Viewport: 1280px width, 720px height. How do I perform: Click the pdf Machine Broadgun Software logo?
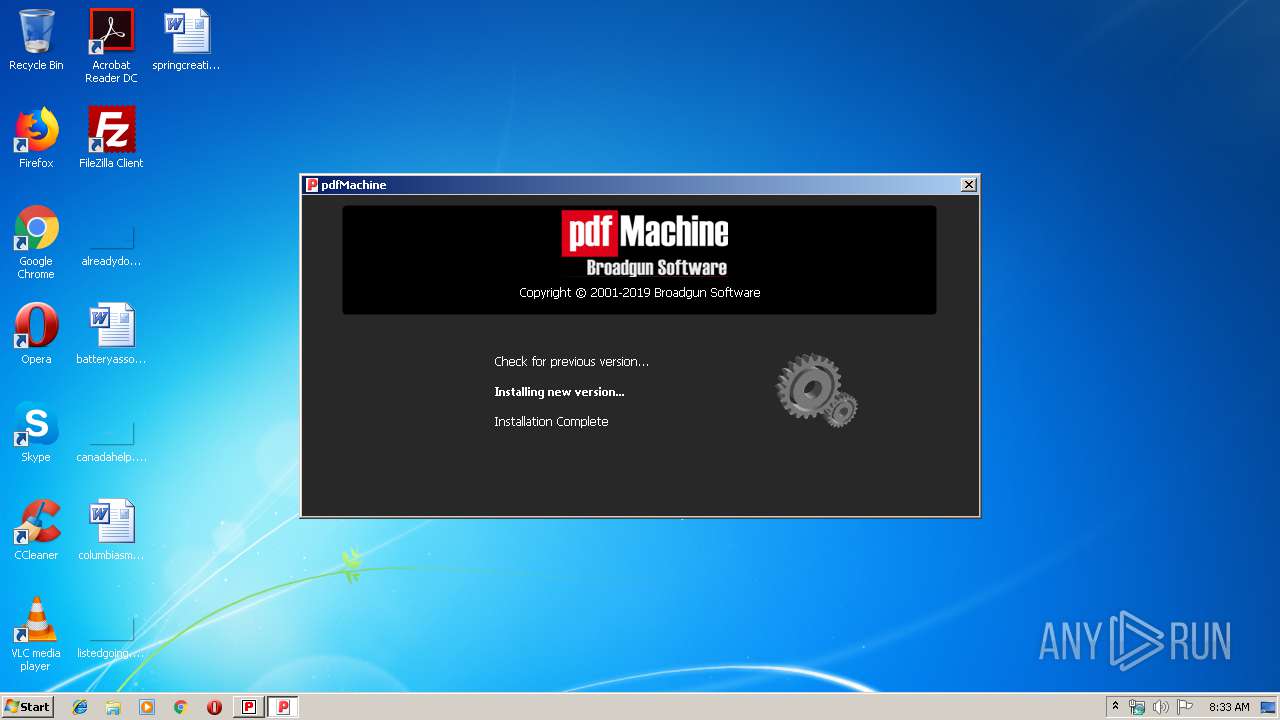pos(645,243)
